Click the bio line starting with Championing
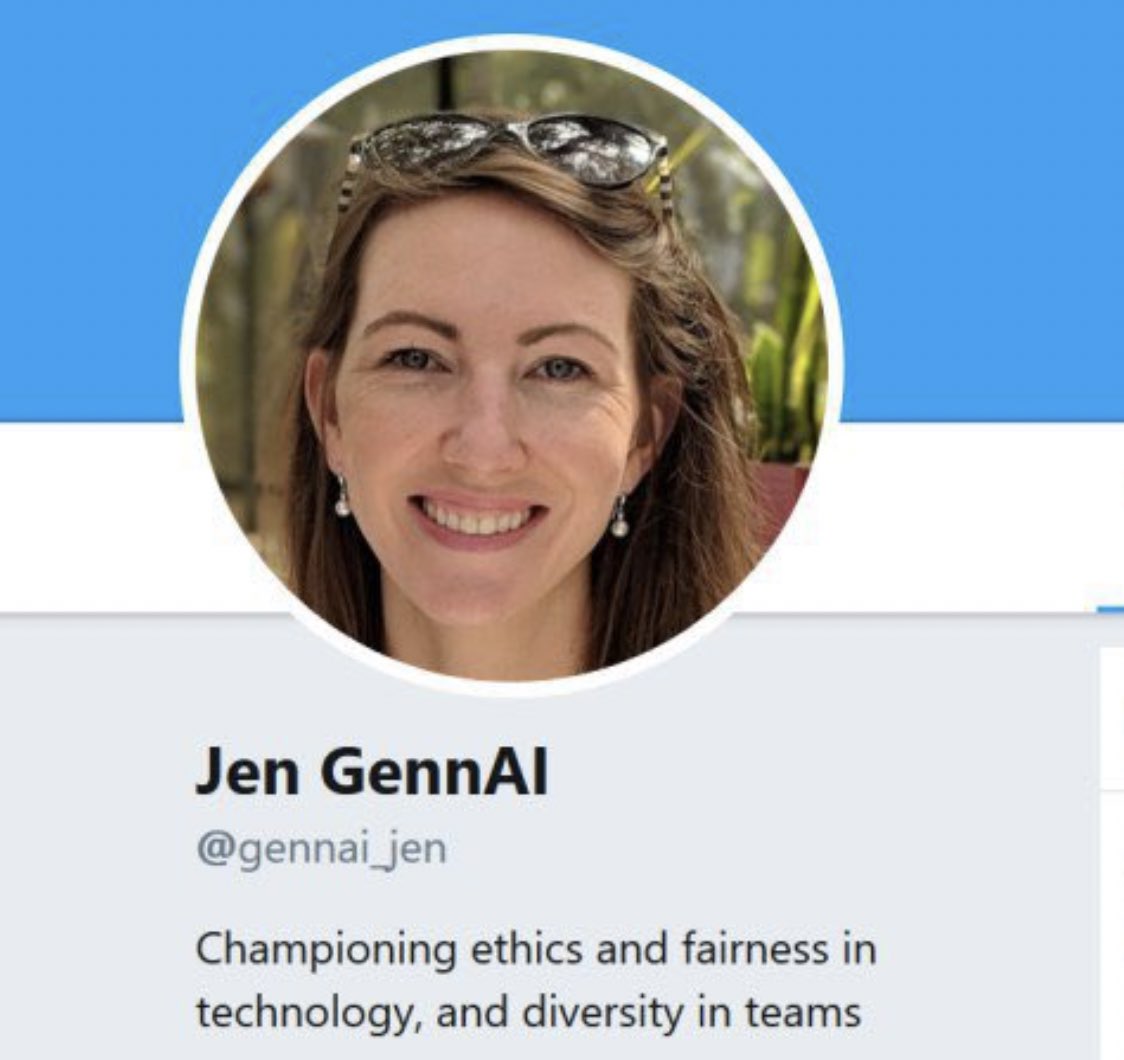This screenshot has height=1060, width=1124. click(x=536, y=949)
